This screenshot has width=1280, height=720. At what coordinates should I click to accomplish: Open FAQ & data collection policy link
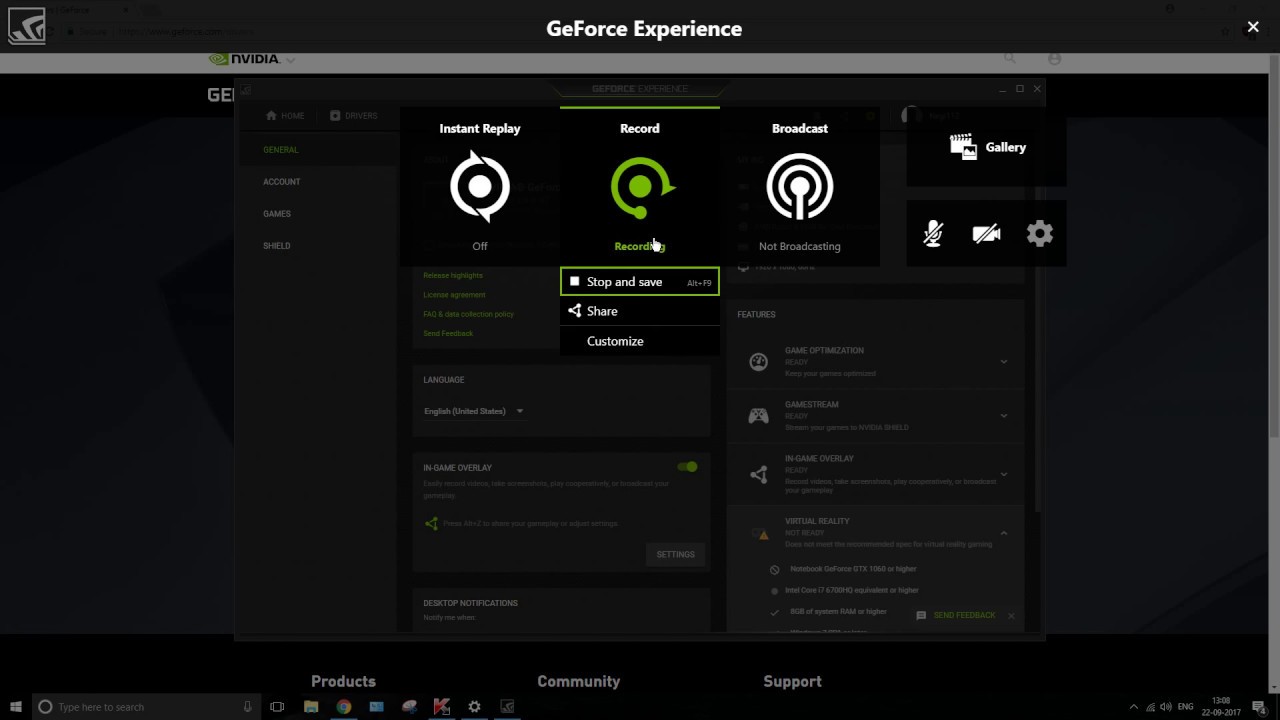click(468, 314)
